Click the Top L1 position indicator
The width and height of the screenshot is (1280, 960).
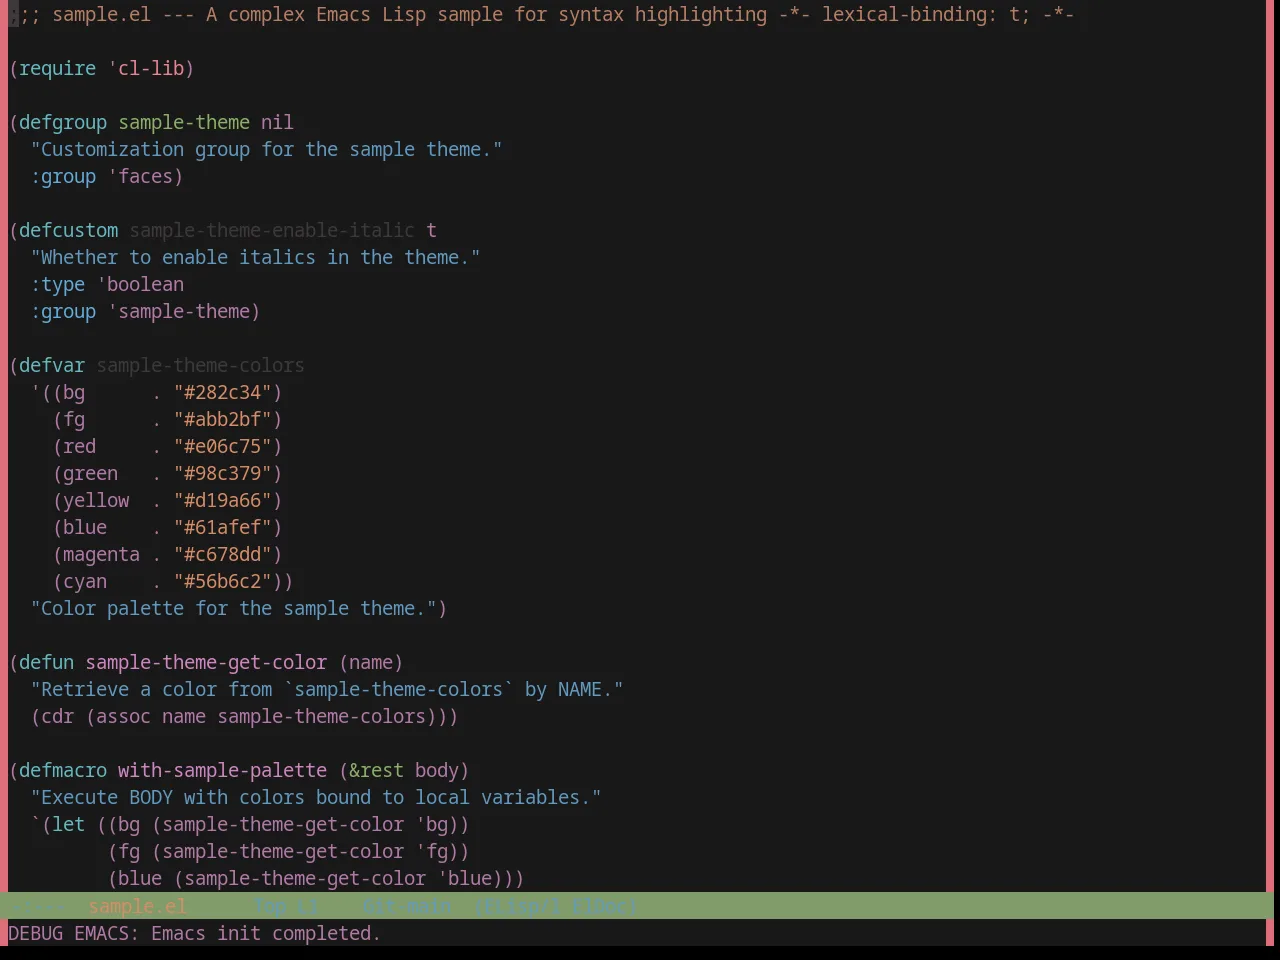click(286, 906)
